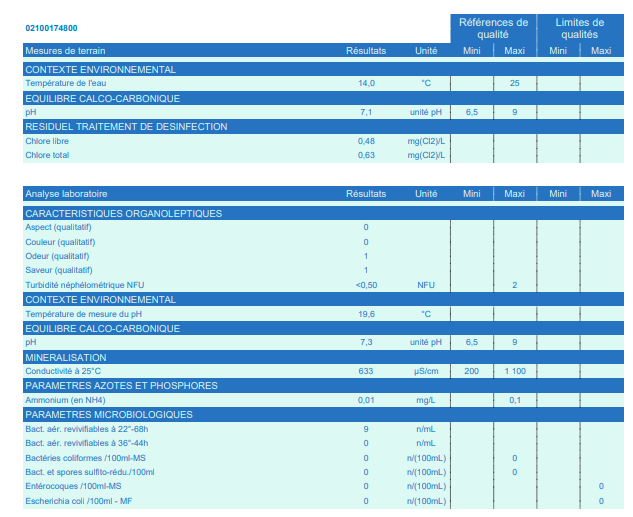Select the Escherichia coli /100ml - MF row
The image size is (633, 517).
point(78,500)
